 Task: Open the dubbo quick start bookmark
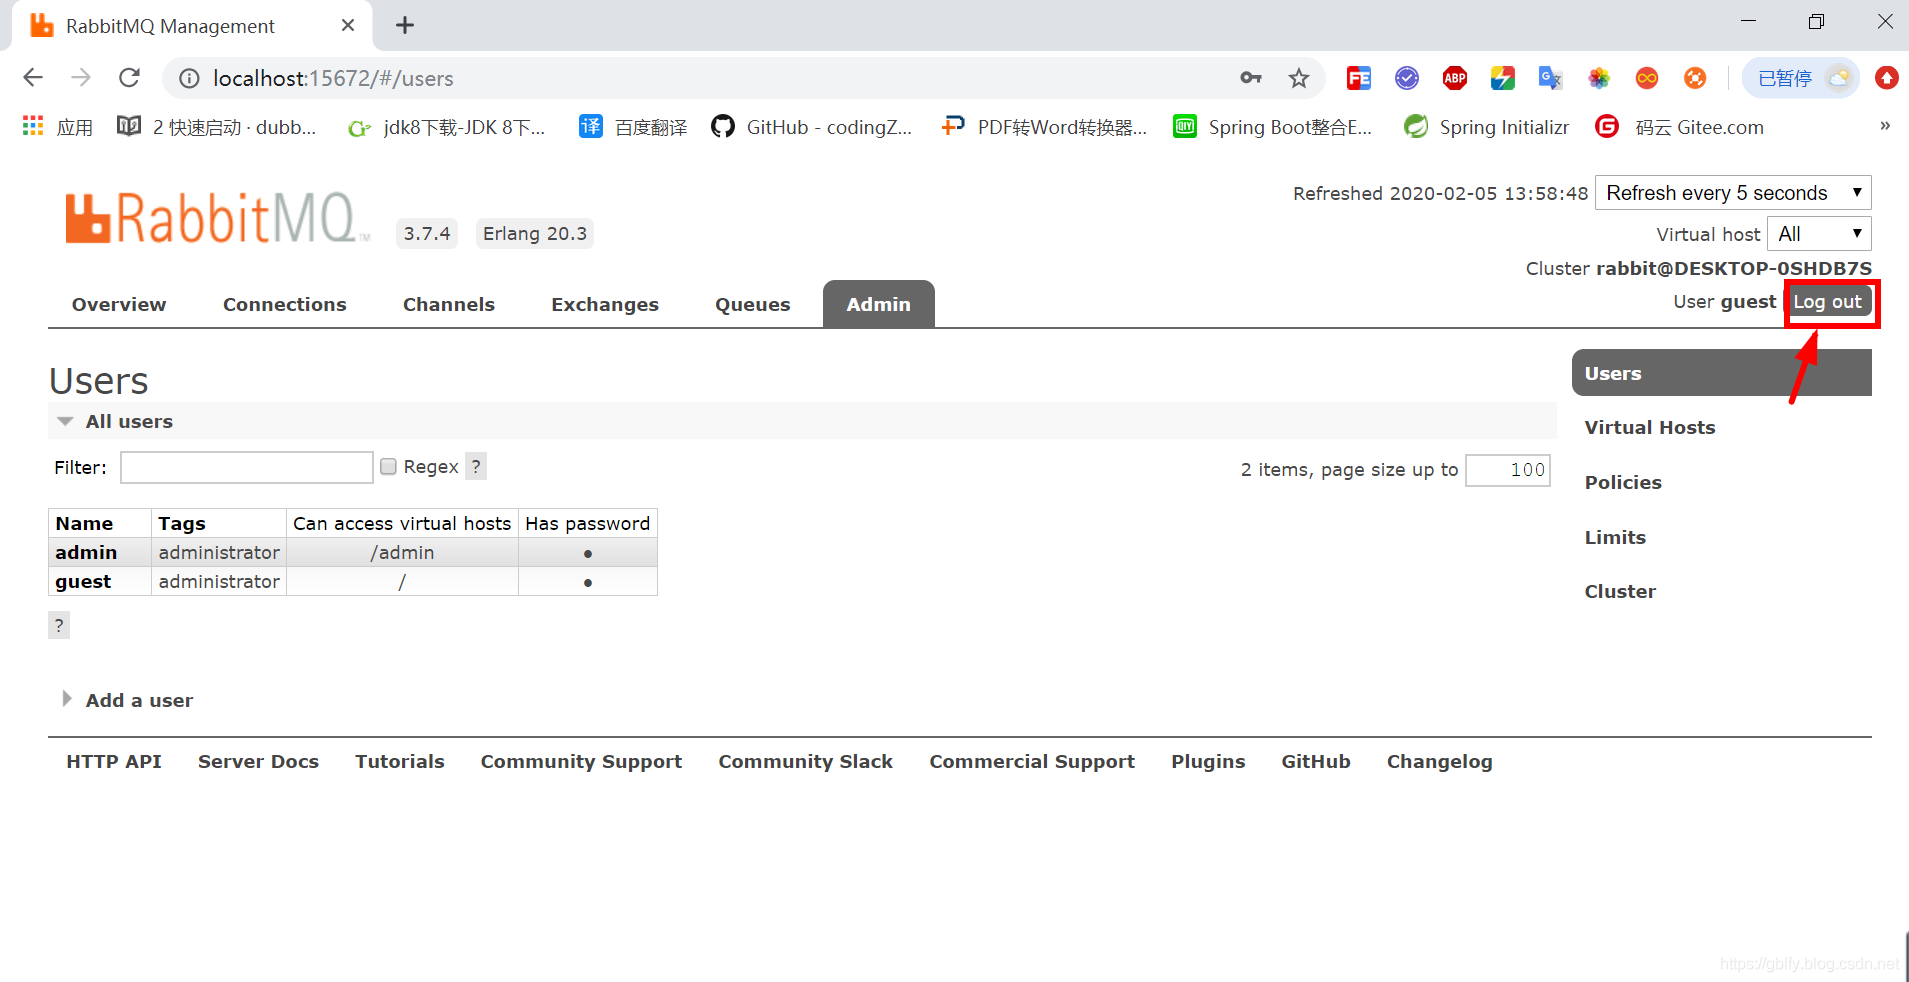216,127
